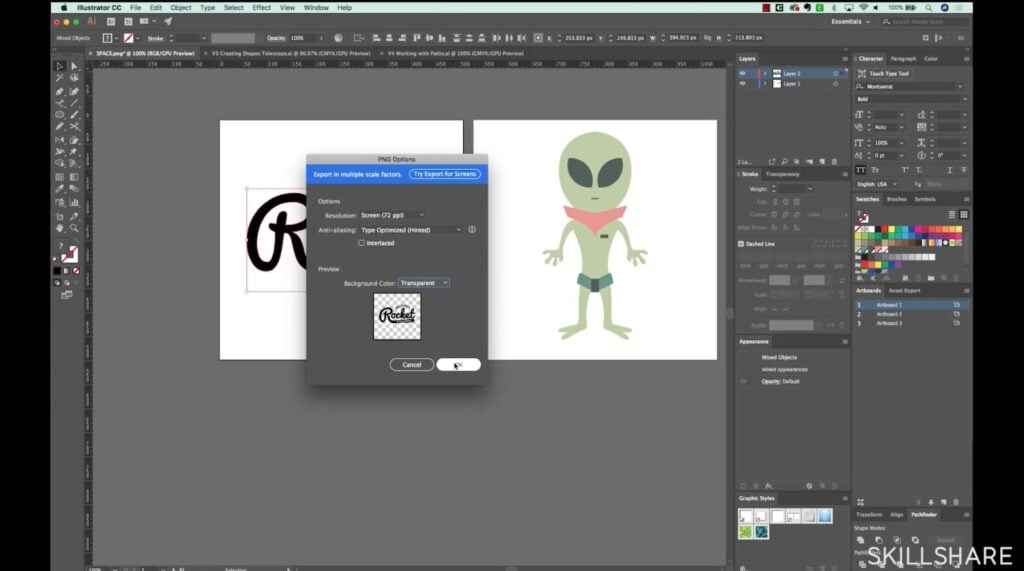The image size is (1024, 571).
Task: Select the Lasso tool
Action: point(74,78)
